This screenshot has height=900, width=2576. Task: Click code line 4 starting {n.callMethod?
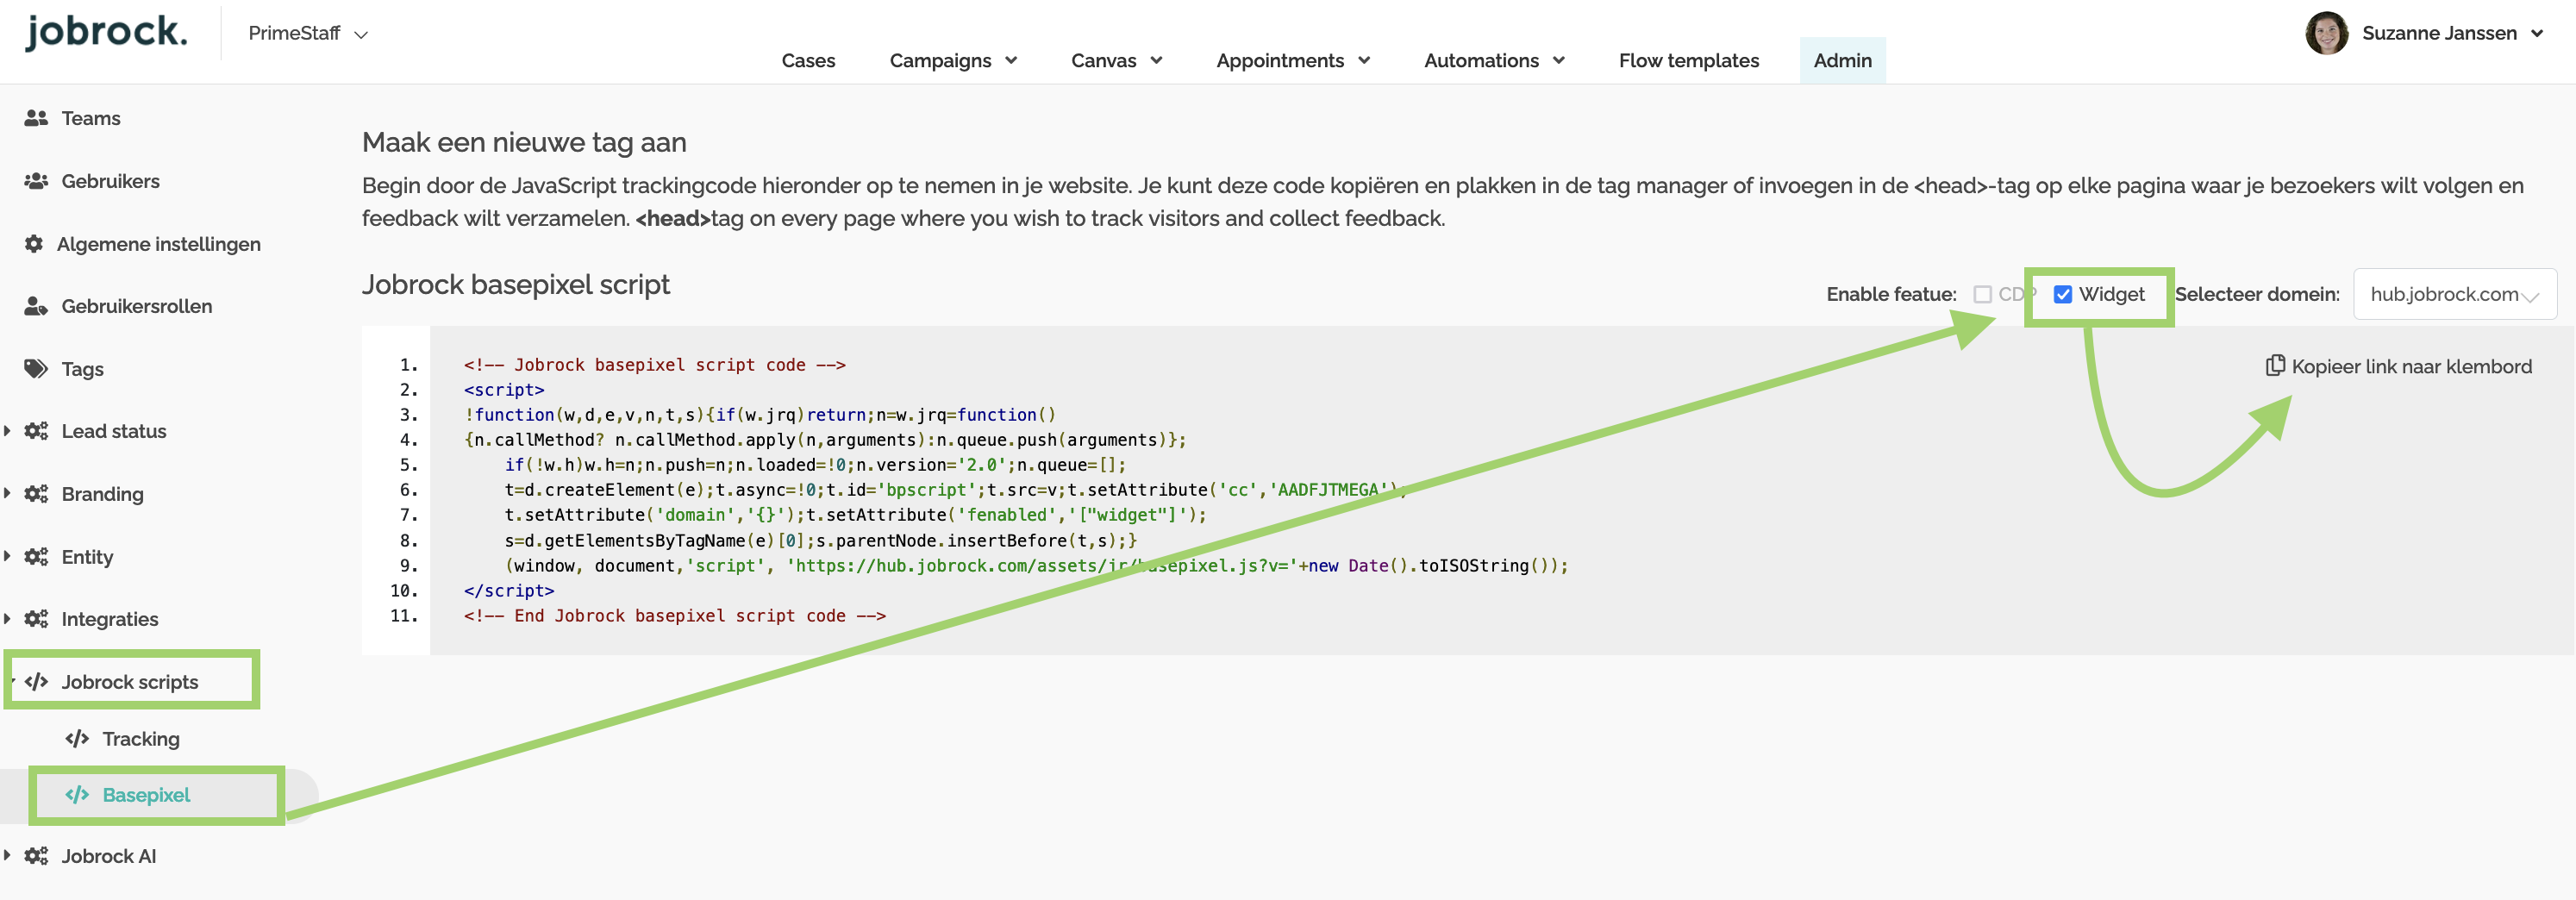point(825,440)
